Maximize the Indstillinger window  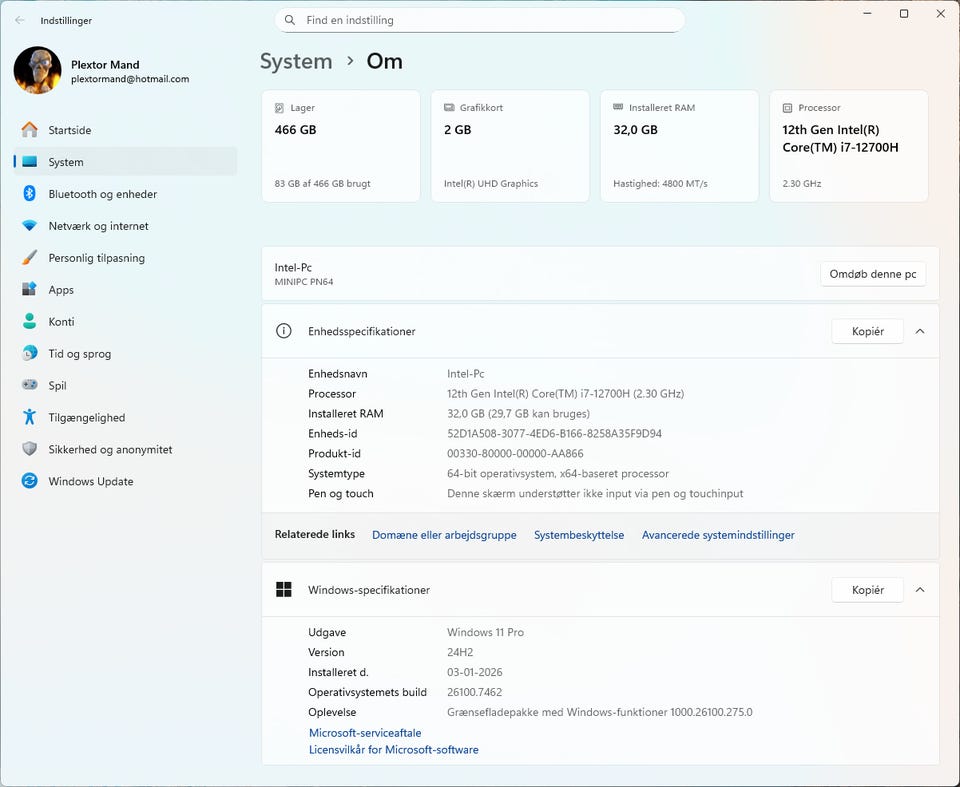(903, 13)
